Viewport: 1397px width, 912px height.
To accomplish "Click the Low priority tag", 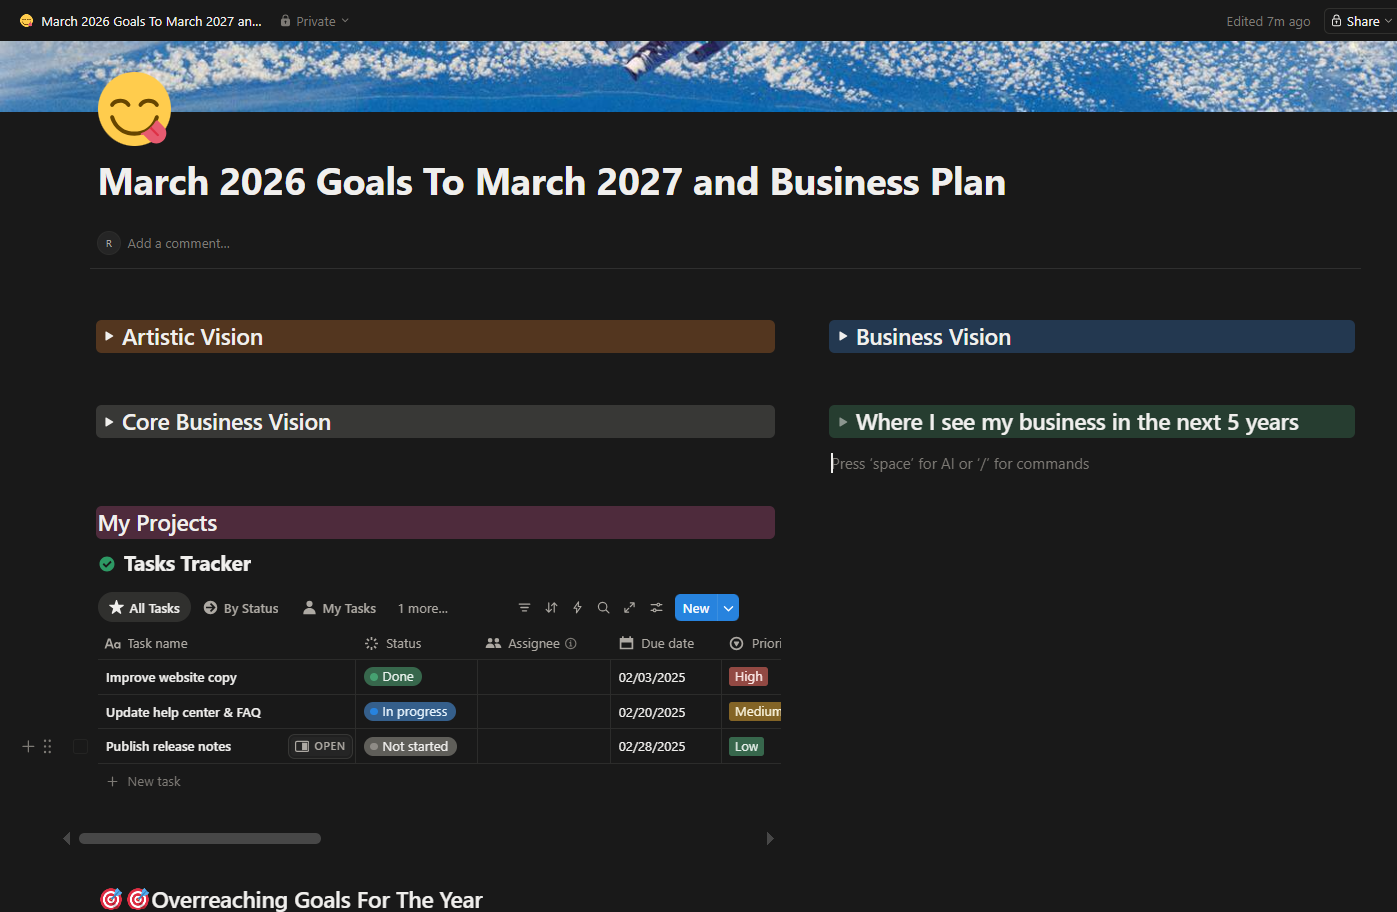I will (x=746, y=746).
